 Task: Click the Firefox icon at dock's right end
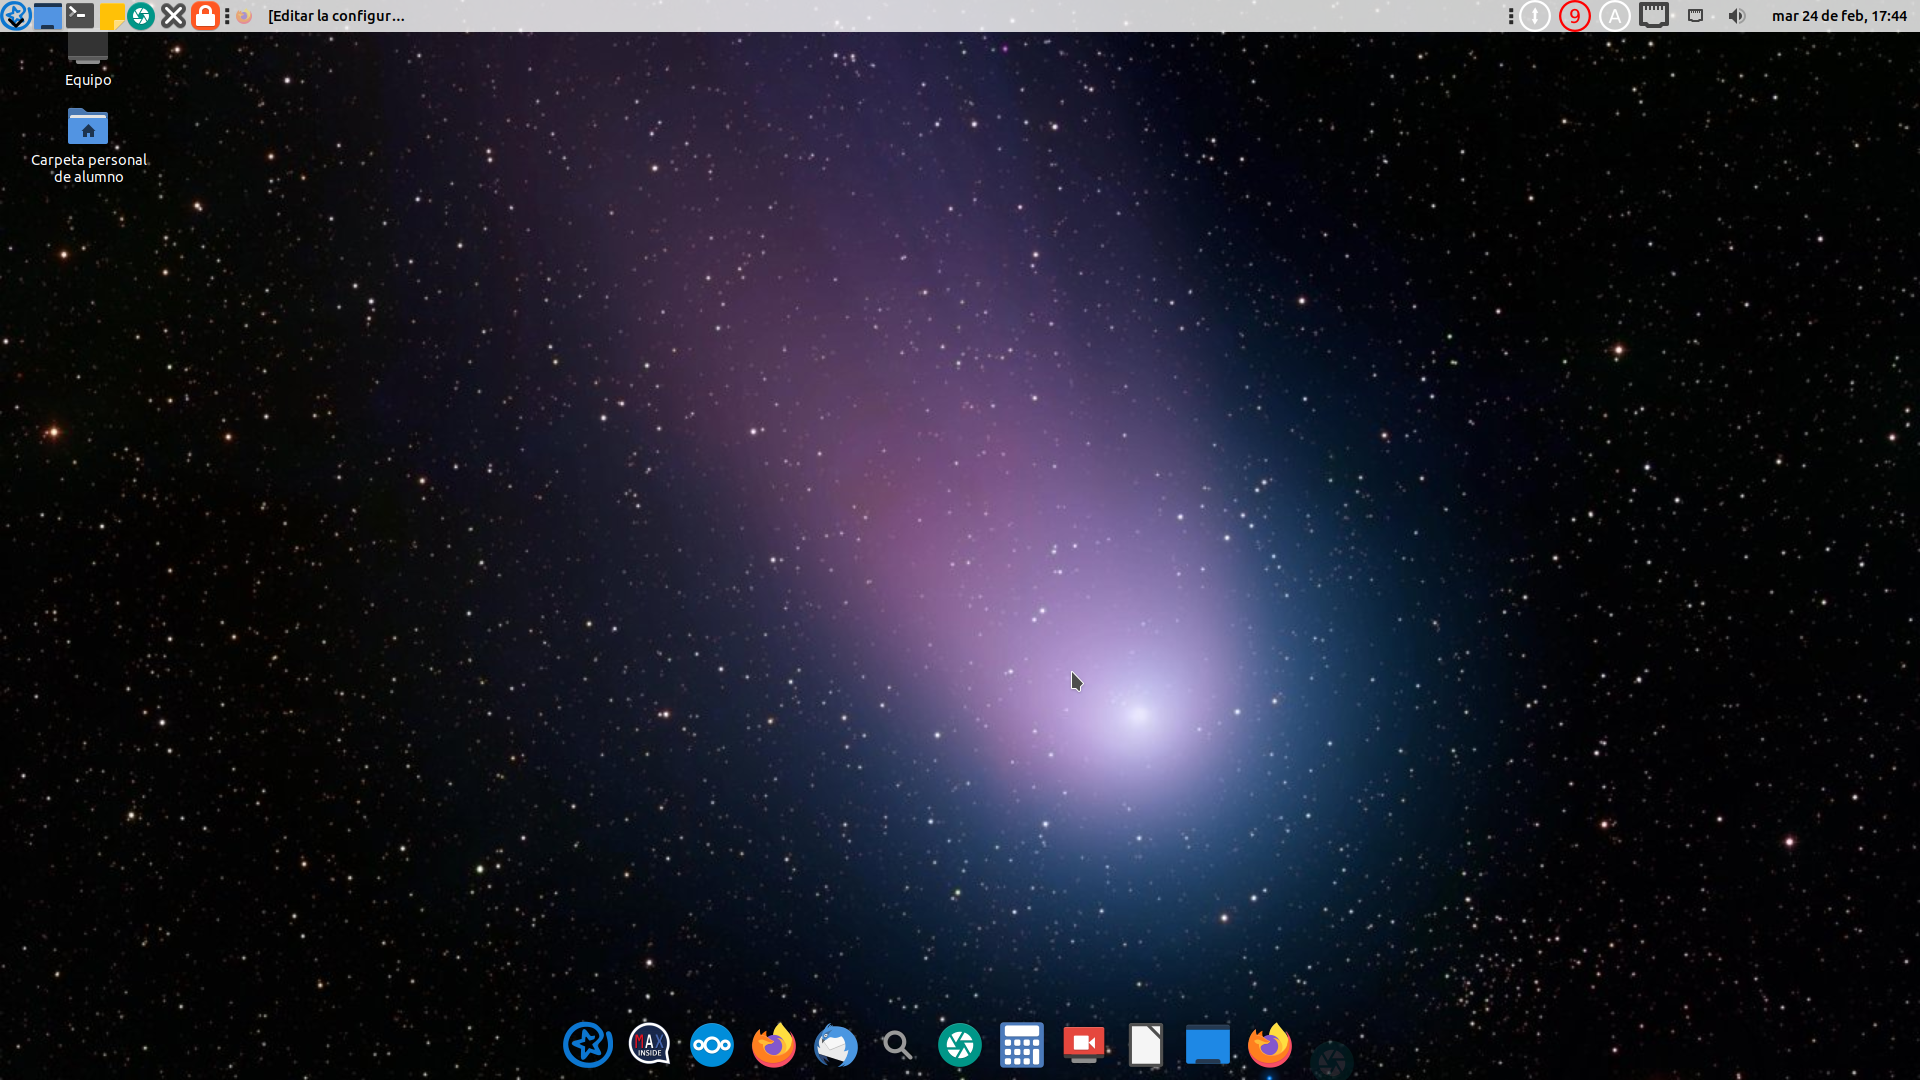pyautogui.click(x=1270, y=1045)
